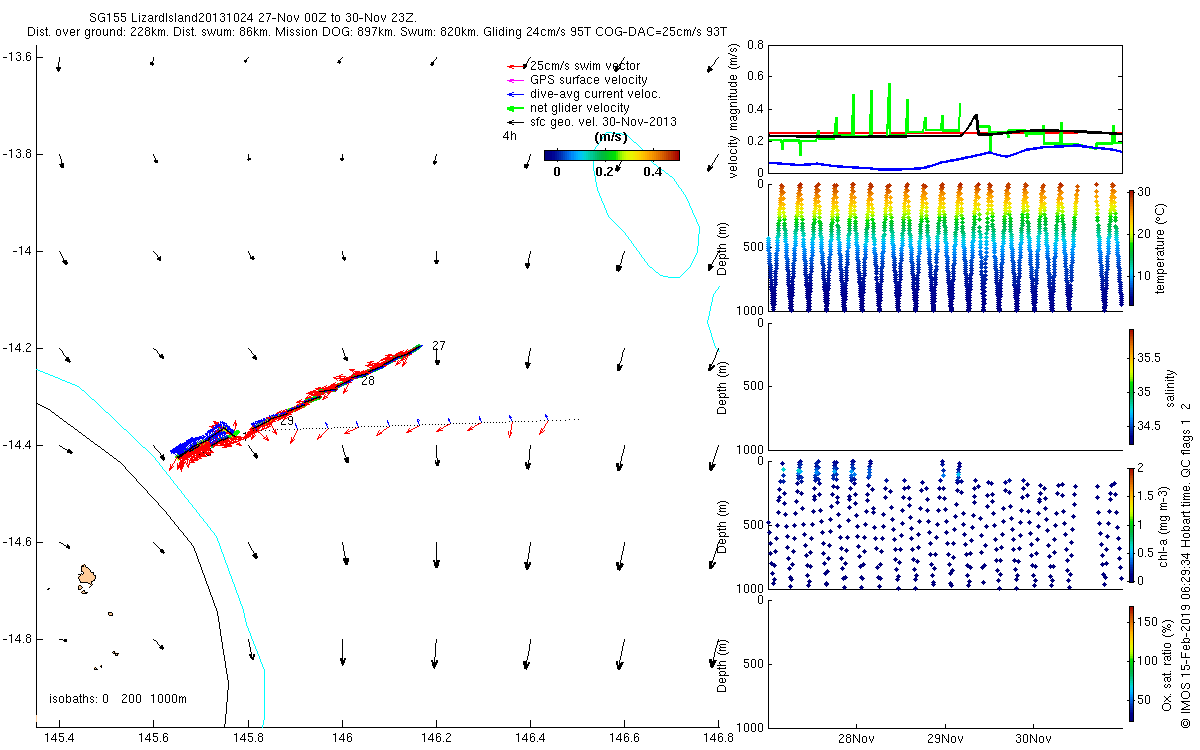Click the 'Ox. sat. ratio (%)' color bar label

click(1167, 664)
